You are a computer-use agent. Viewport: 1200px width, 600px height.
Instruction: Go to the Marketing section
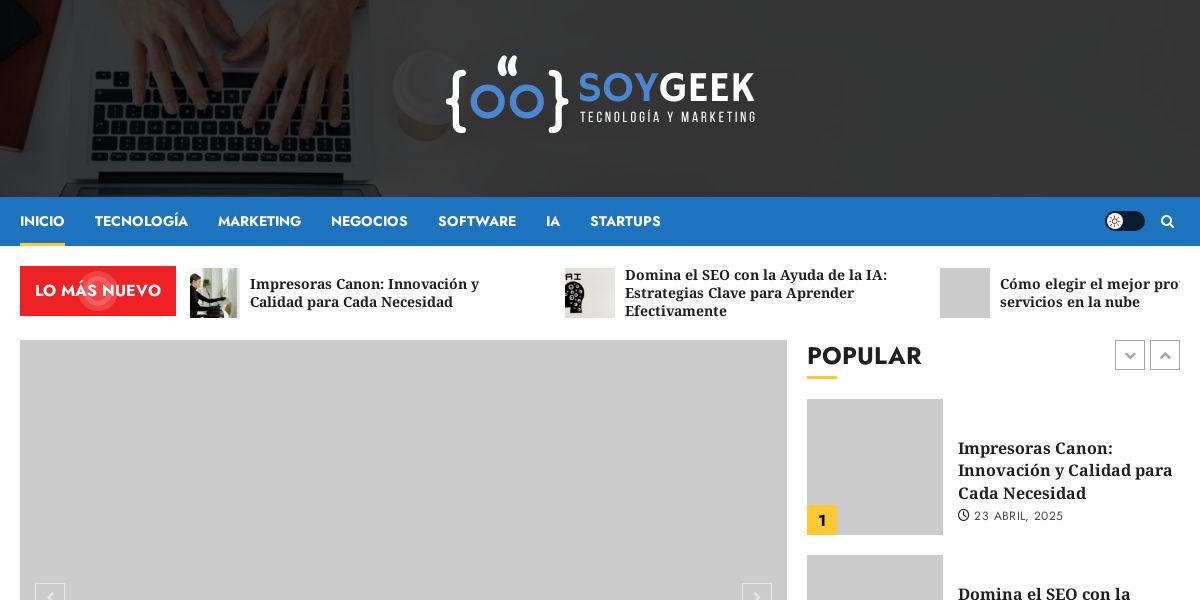[259, 221]
